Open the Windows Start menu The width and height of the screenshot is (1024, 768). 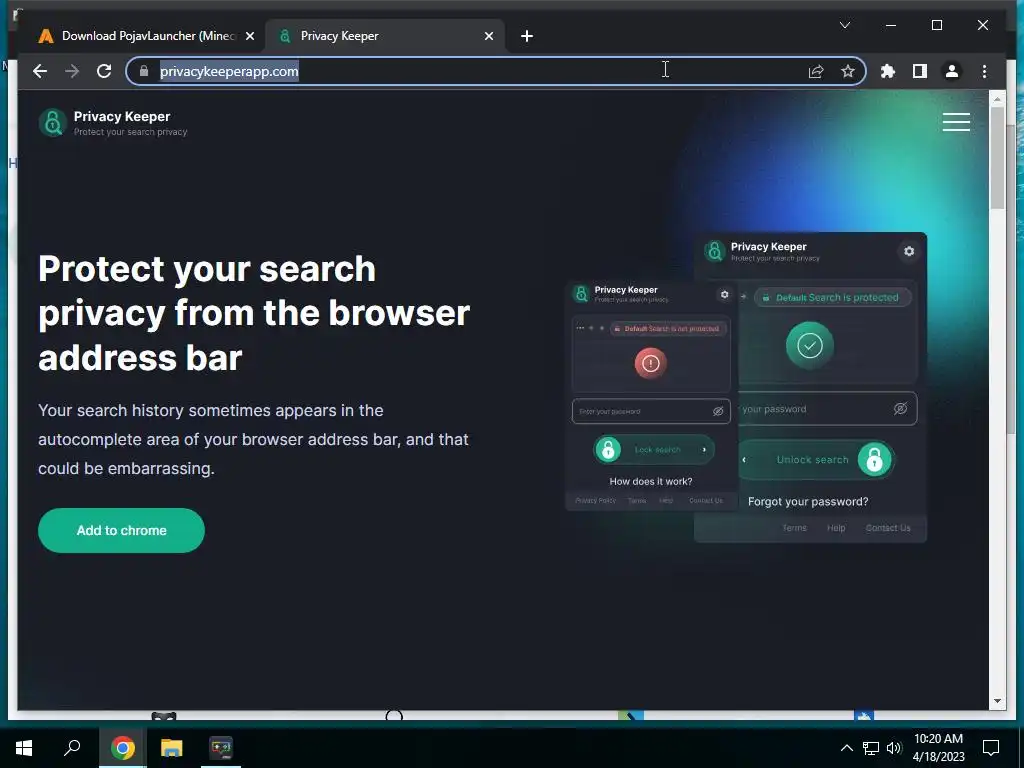pos(24,748)
